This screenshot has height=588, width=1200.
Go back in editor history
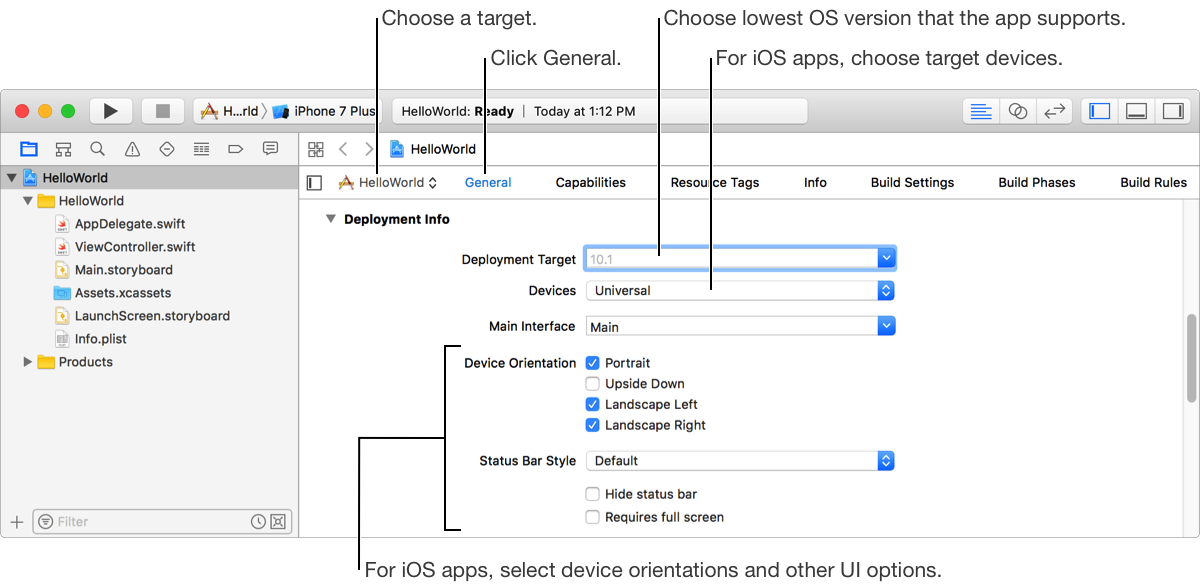coord(343,149)
